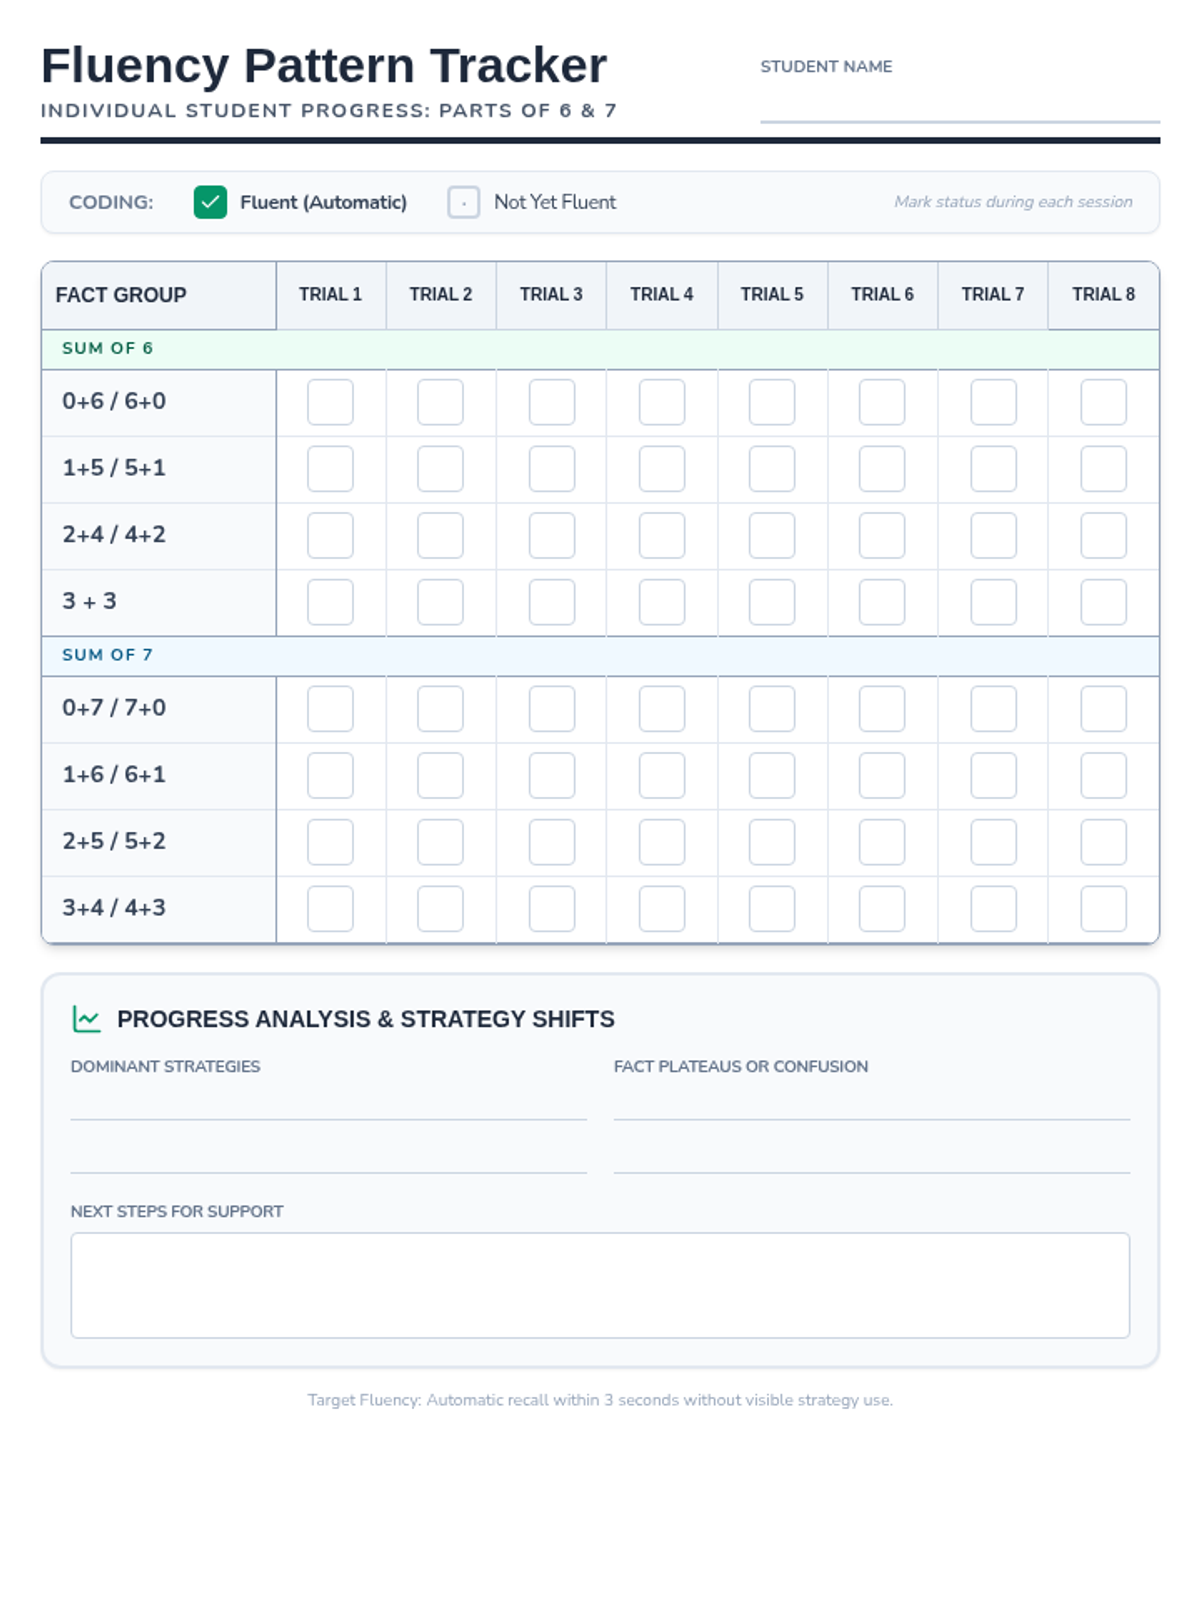This screenshot has width=1200, height=1600.
Task: Check 3+4 / 4+3 box for Trial 7
Action: [993, 909]
